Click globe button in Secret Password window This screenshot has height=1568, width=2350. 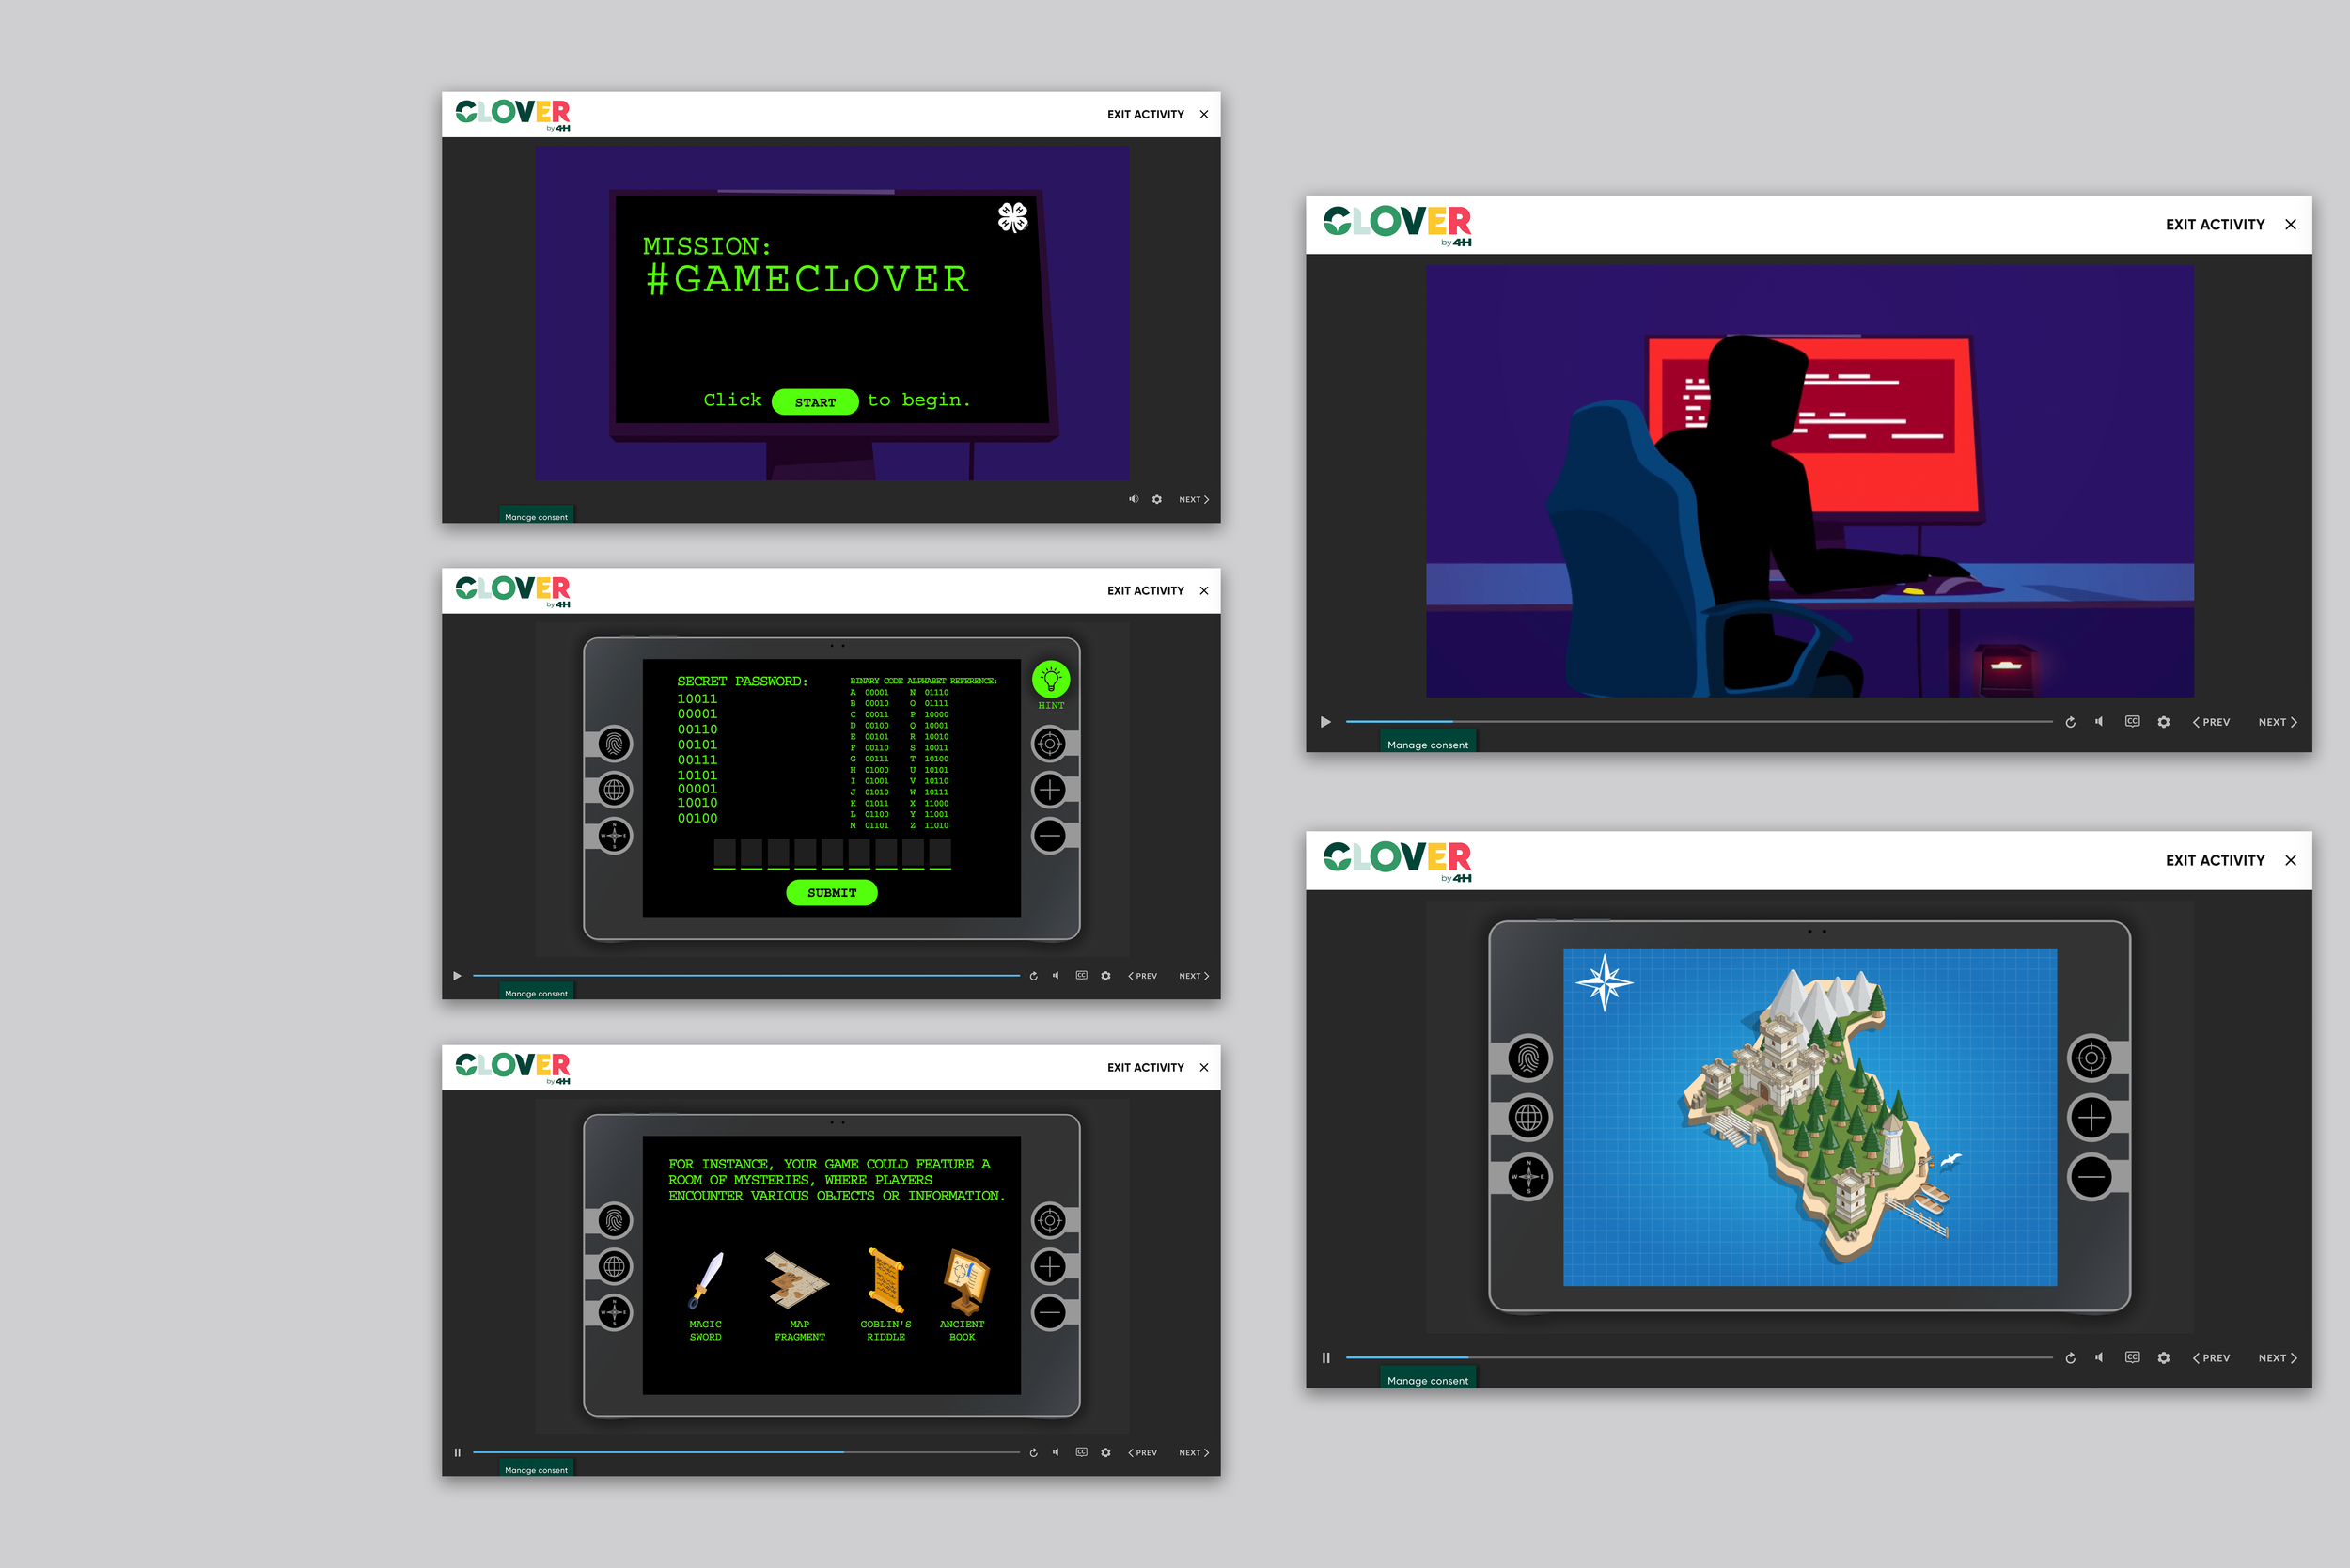pyautogui.click(x=614, y=789)
